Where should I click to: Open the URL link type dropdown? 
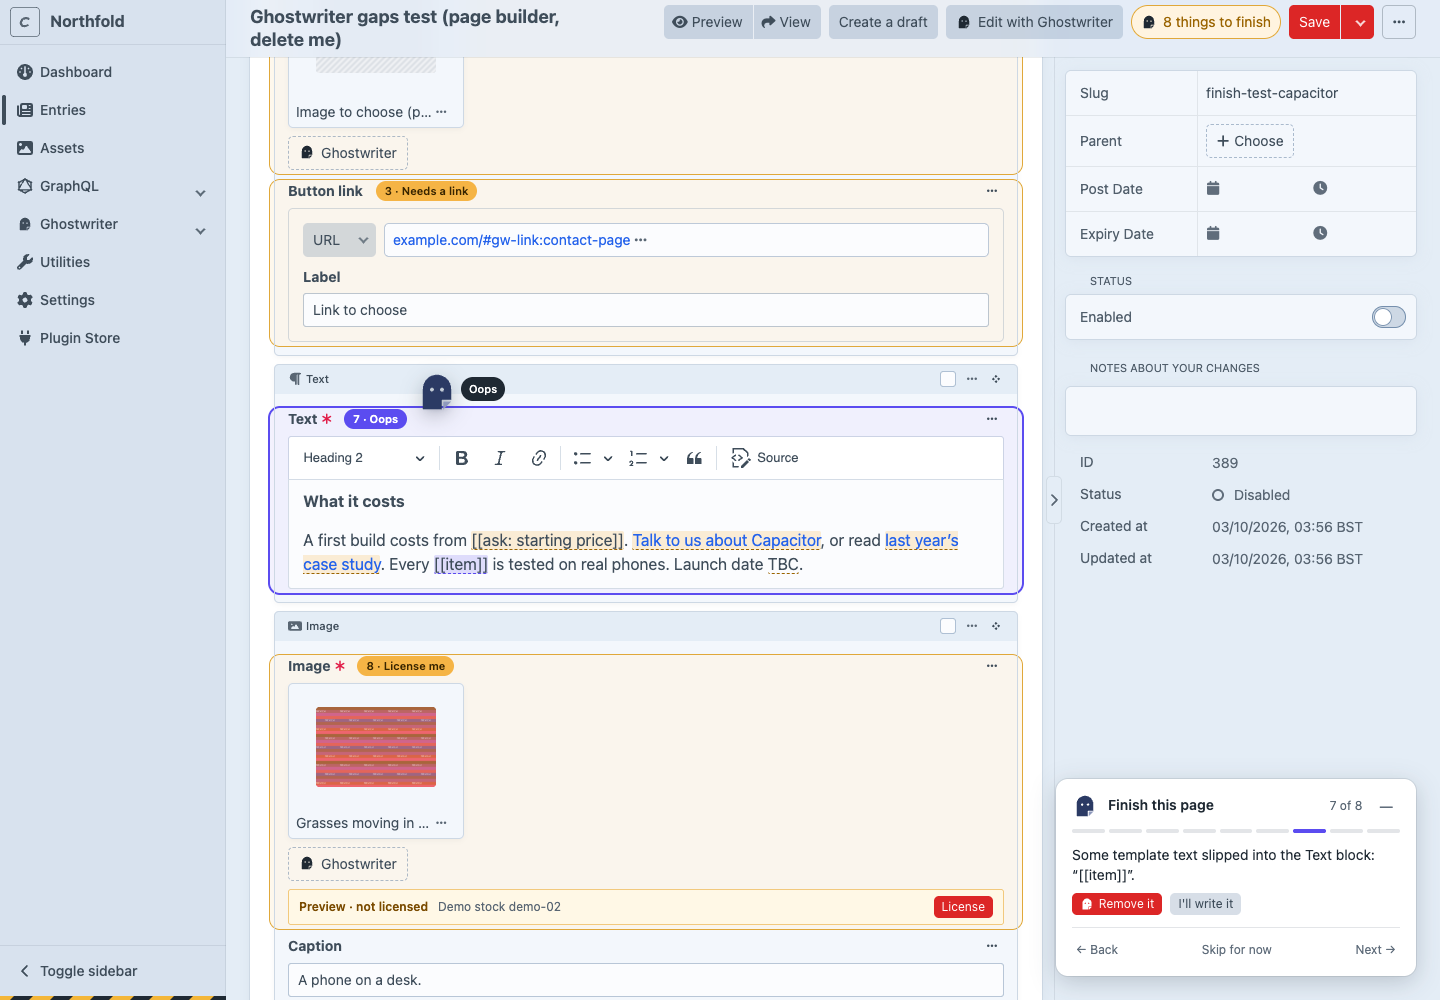[339, 240]
